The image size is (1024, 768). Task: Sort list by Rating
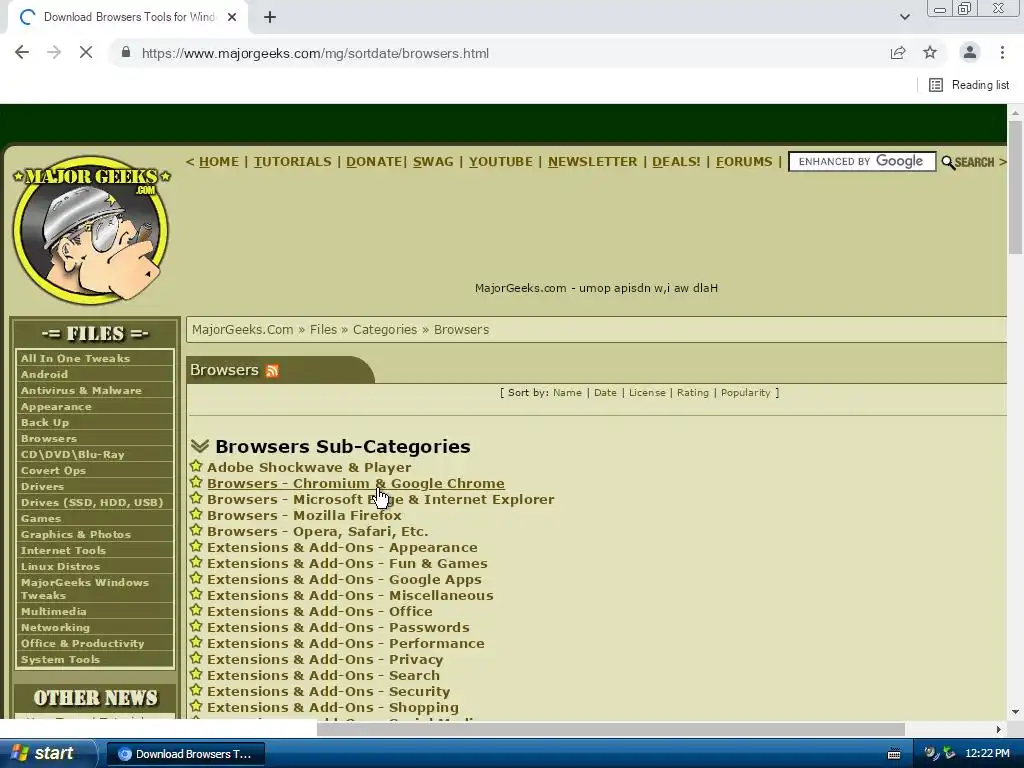[692, 392]
